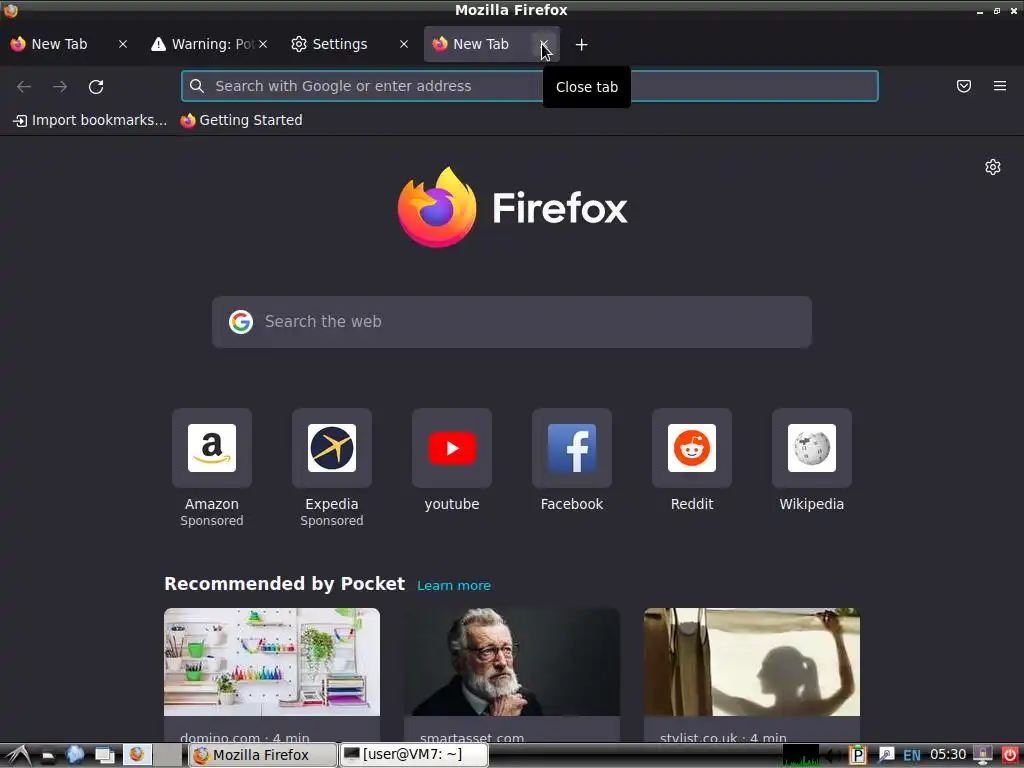1024x768 pixels.
Task: Open the Firefox application menu (hamburger)
Action: click(999, 86)
